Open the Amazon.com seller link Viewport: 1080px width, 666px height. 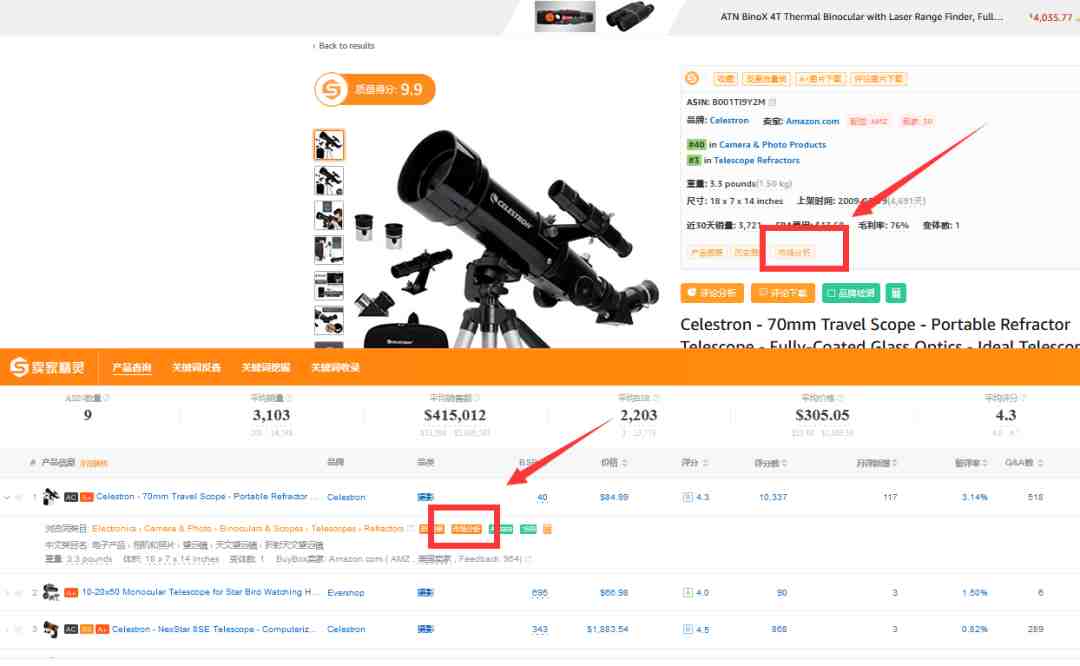coord(812,121)
